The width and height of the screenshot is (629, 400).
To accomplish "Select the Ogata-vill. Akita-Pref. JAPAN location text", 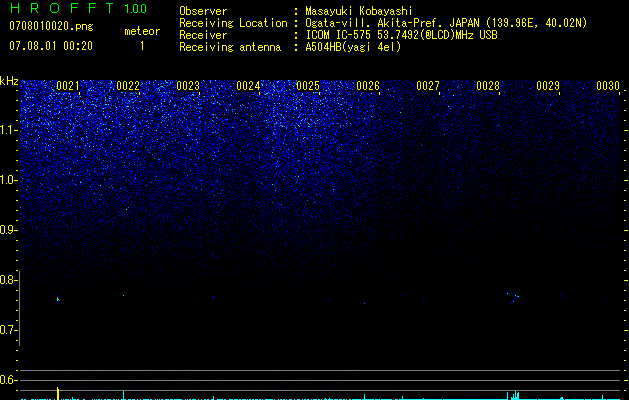I will [446, 23].
